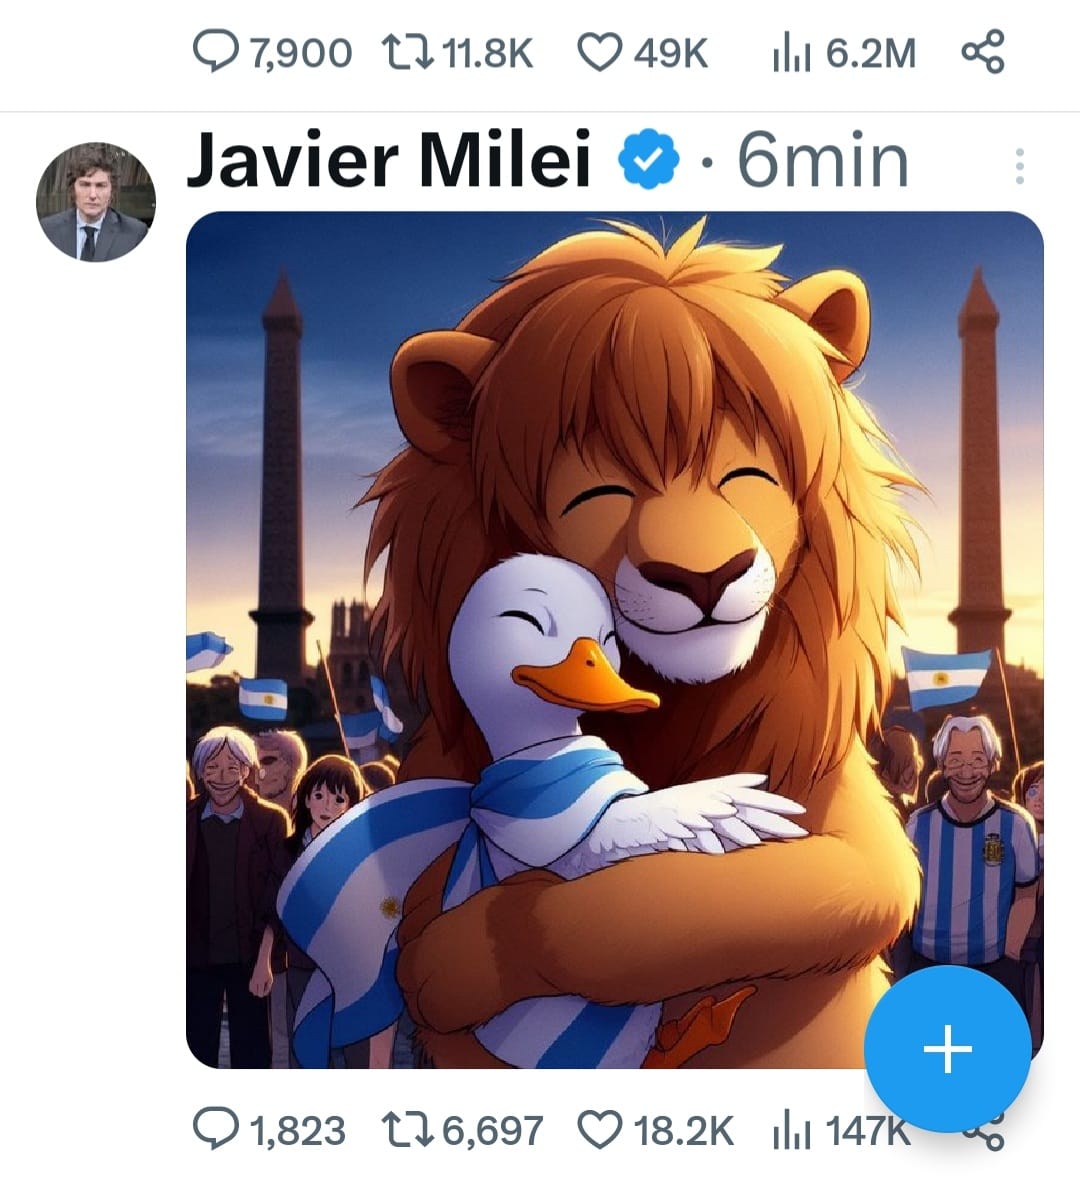The image size is (1080, 1180).
Task: Expand the lion hugging duck image
Action: point(614,640)
